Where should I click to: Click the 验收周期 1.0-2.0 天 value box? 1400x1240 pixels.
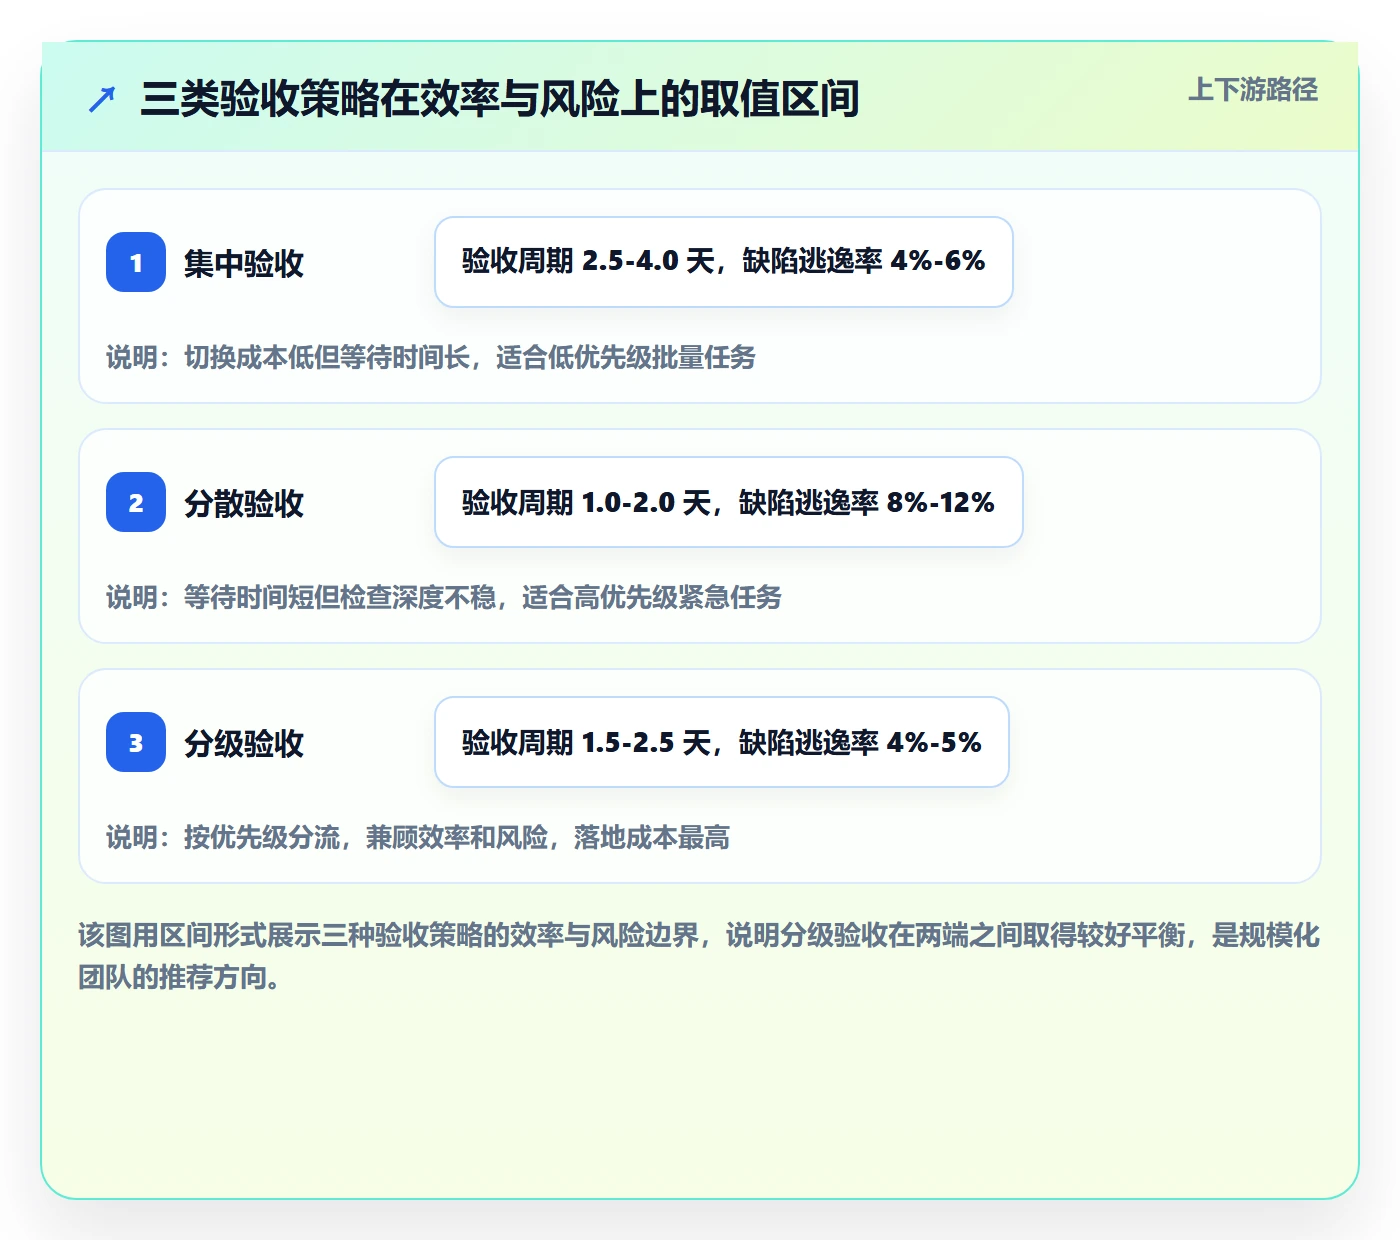[x=729, y=502]
